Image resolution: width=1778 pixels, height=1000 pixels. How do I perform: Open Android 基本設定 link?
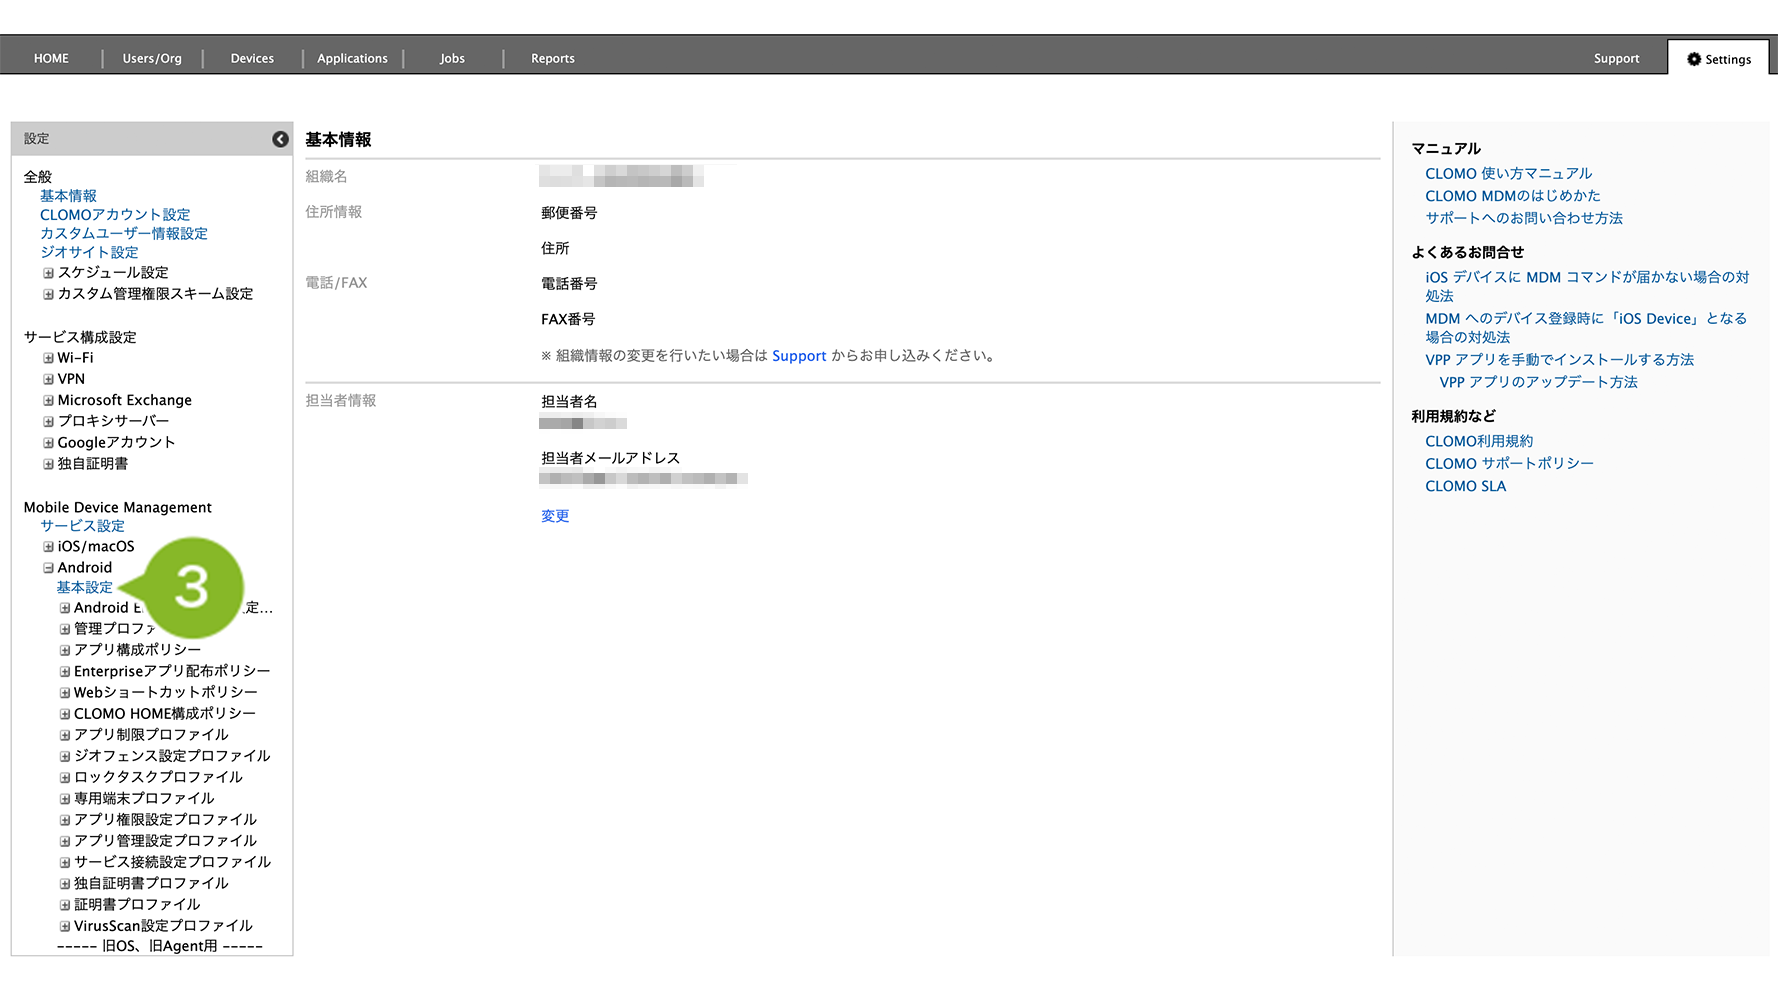(85, 588)
